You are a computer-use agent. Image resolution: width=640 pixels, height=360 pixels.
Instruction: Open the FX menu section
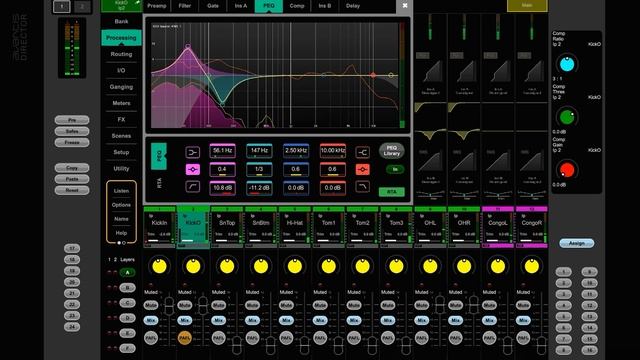click(121, 119)
